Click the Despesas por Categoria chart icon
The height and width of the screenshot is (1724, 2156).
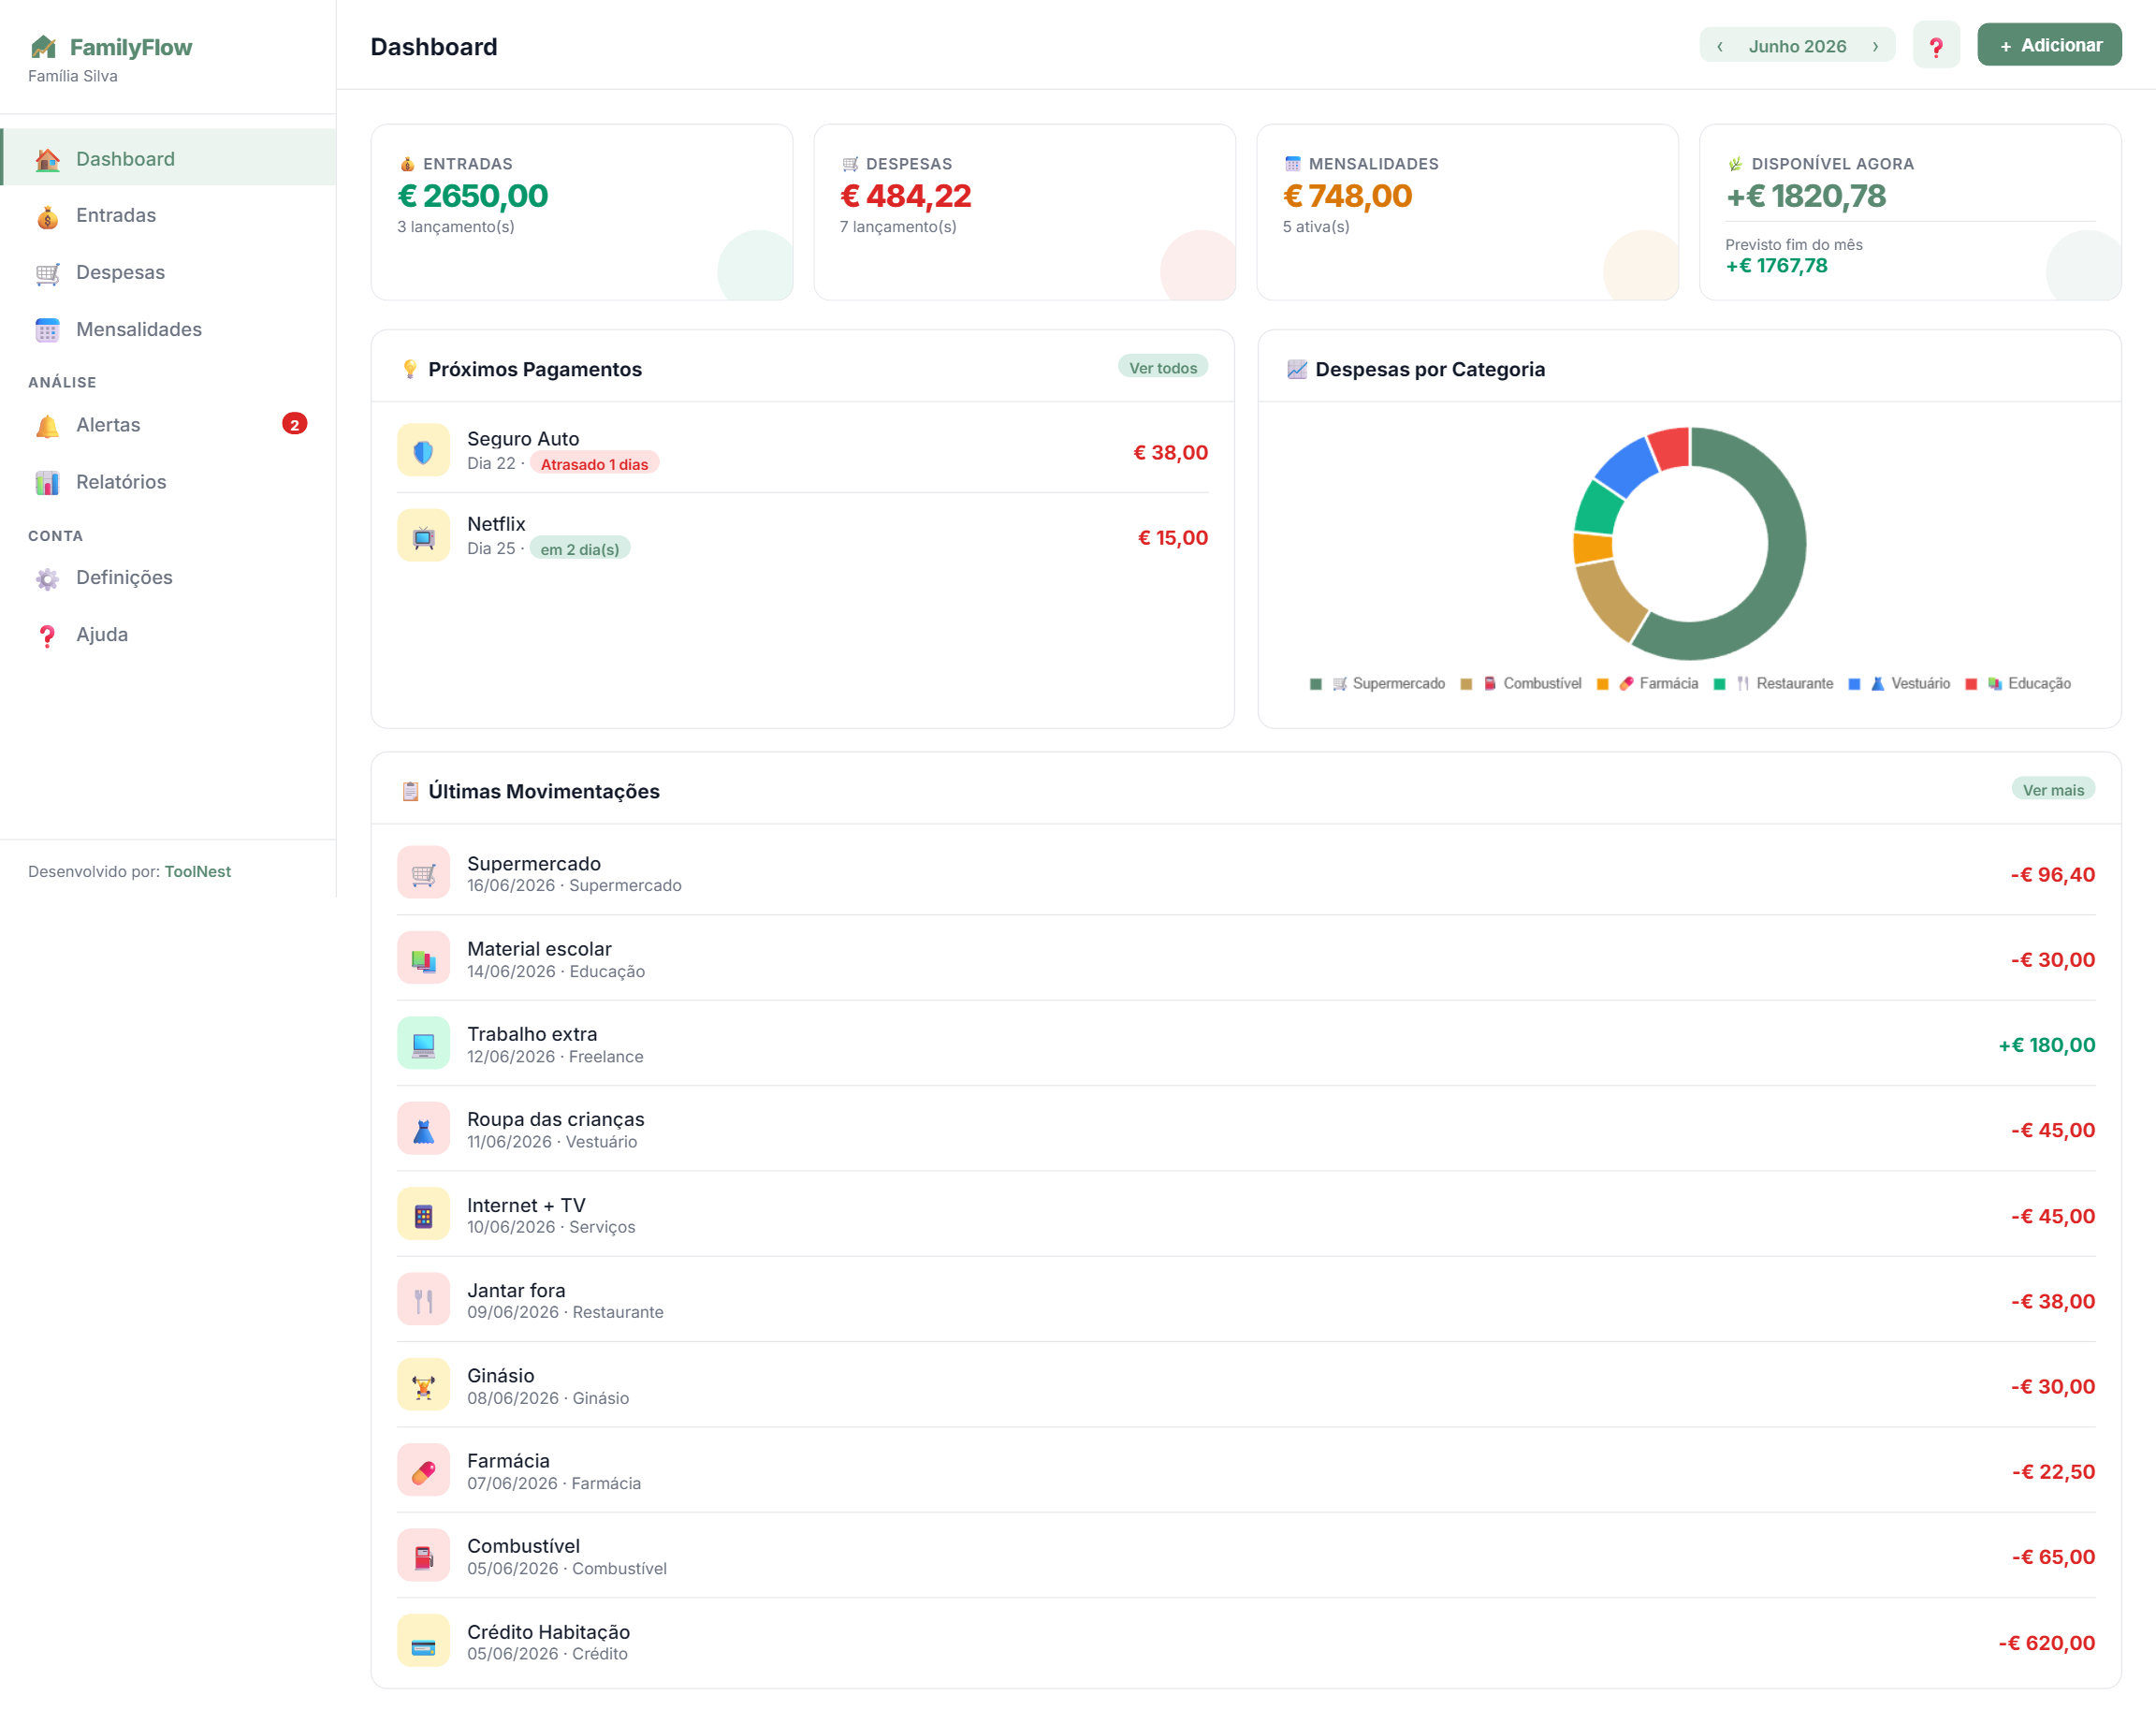click(x=1297, y=369)
